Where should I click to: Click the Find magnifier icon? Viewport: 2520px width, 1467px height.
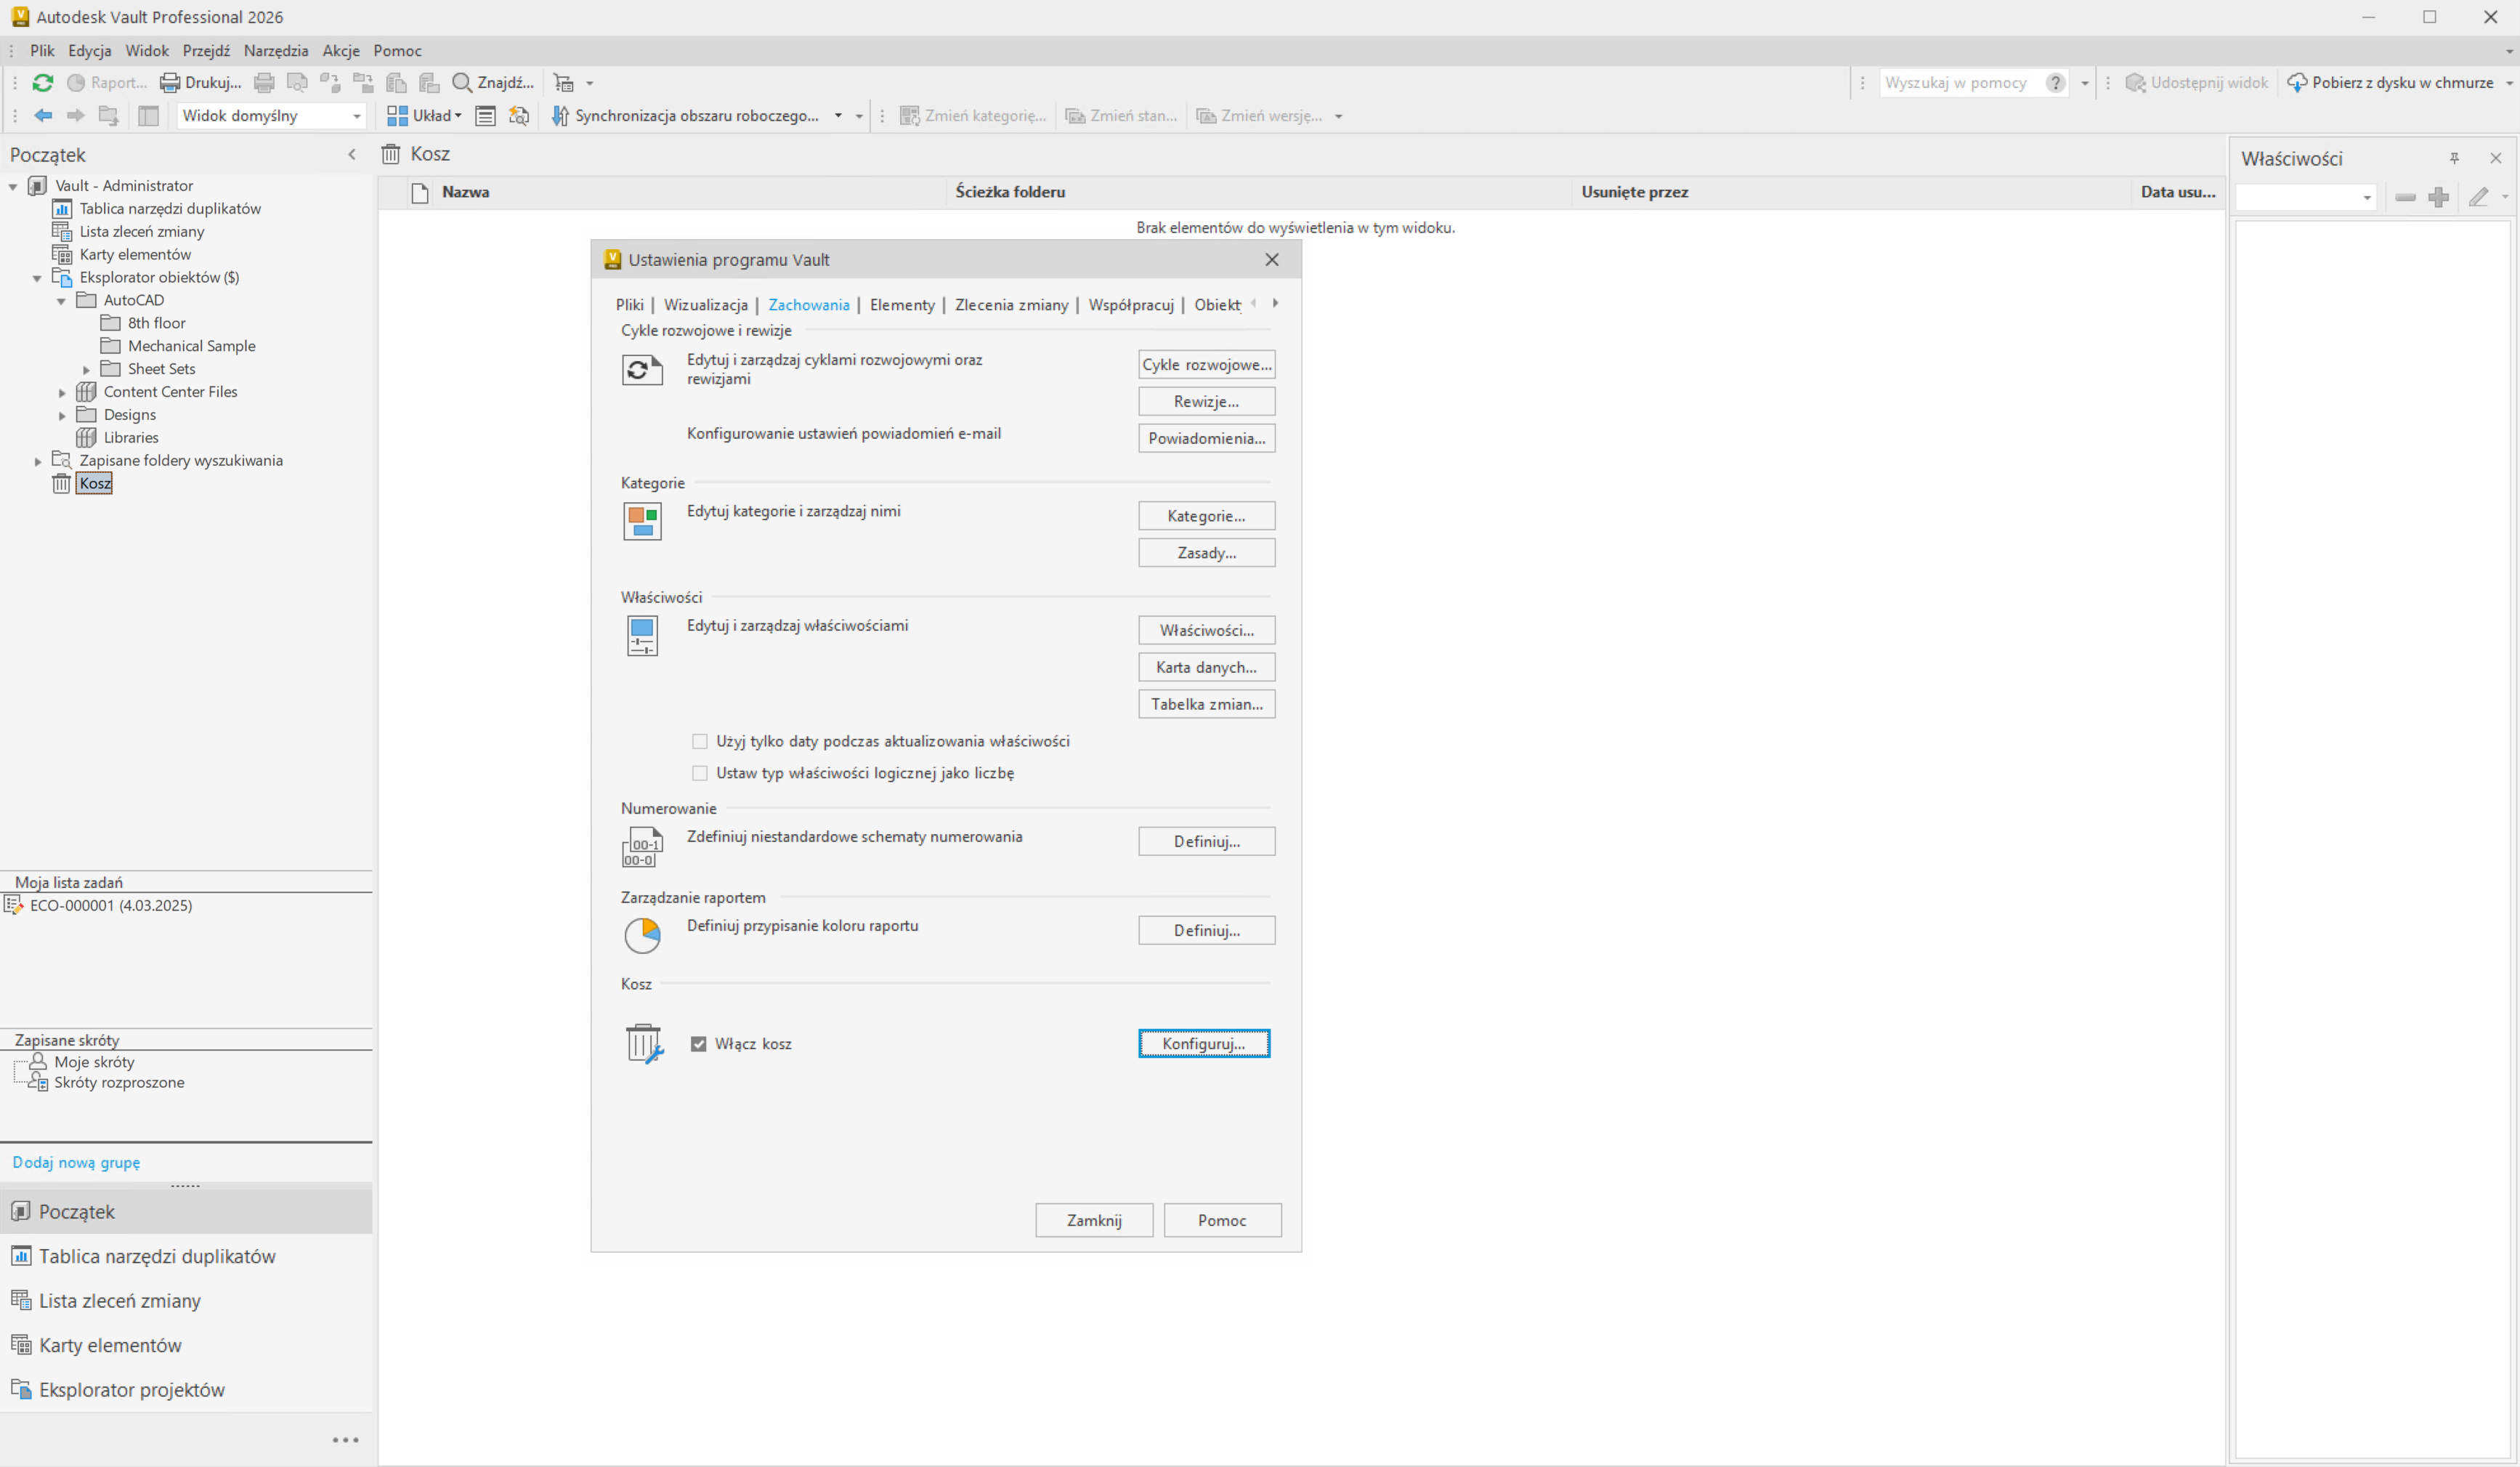click(x=462, y=83)
